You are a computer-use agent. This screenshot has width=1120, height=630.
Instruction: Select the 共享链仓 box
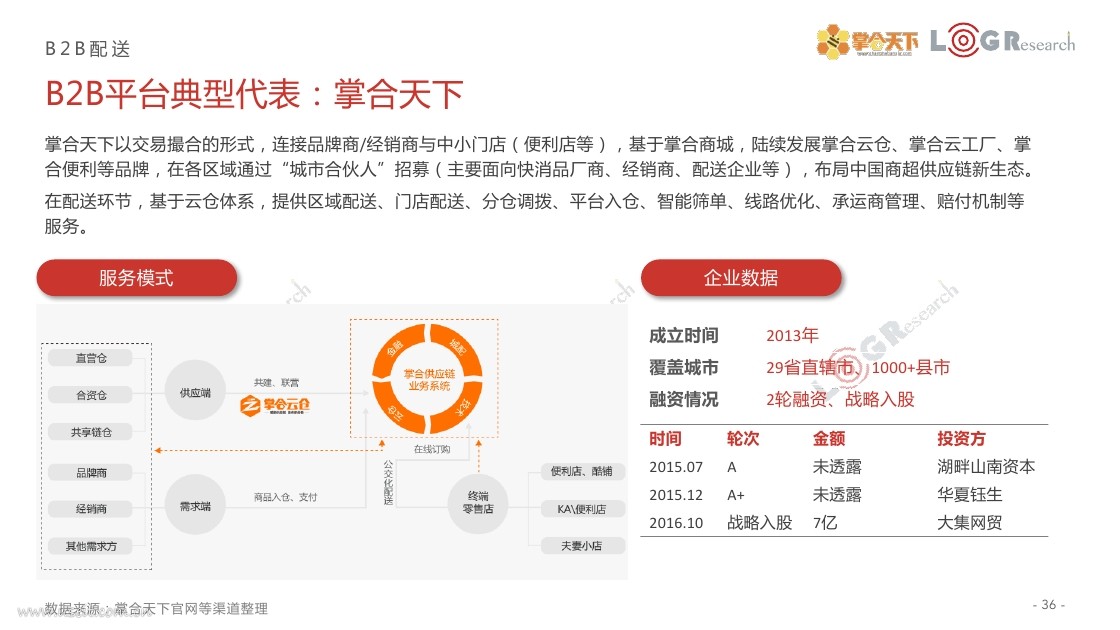91,432
